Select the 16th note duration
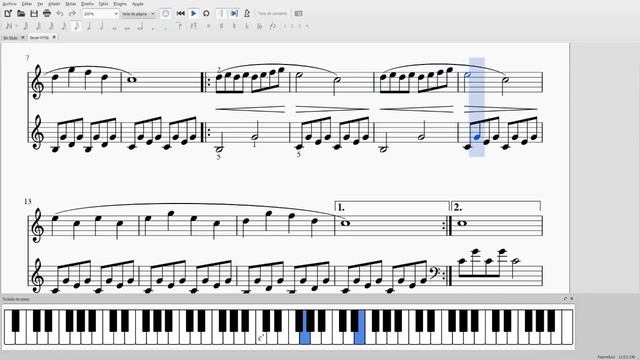 pyautogui.click(x=63, y=26)
